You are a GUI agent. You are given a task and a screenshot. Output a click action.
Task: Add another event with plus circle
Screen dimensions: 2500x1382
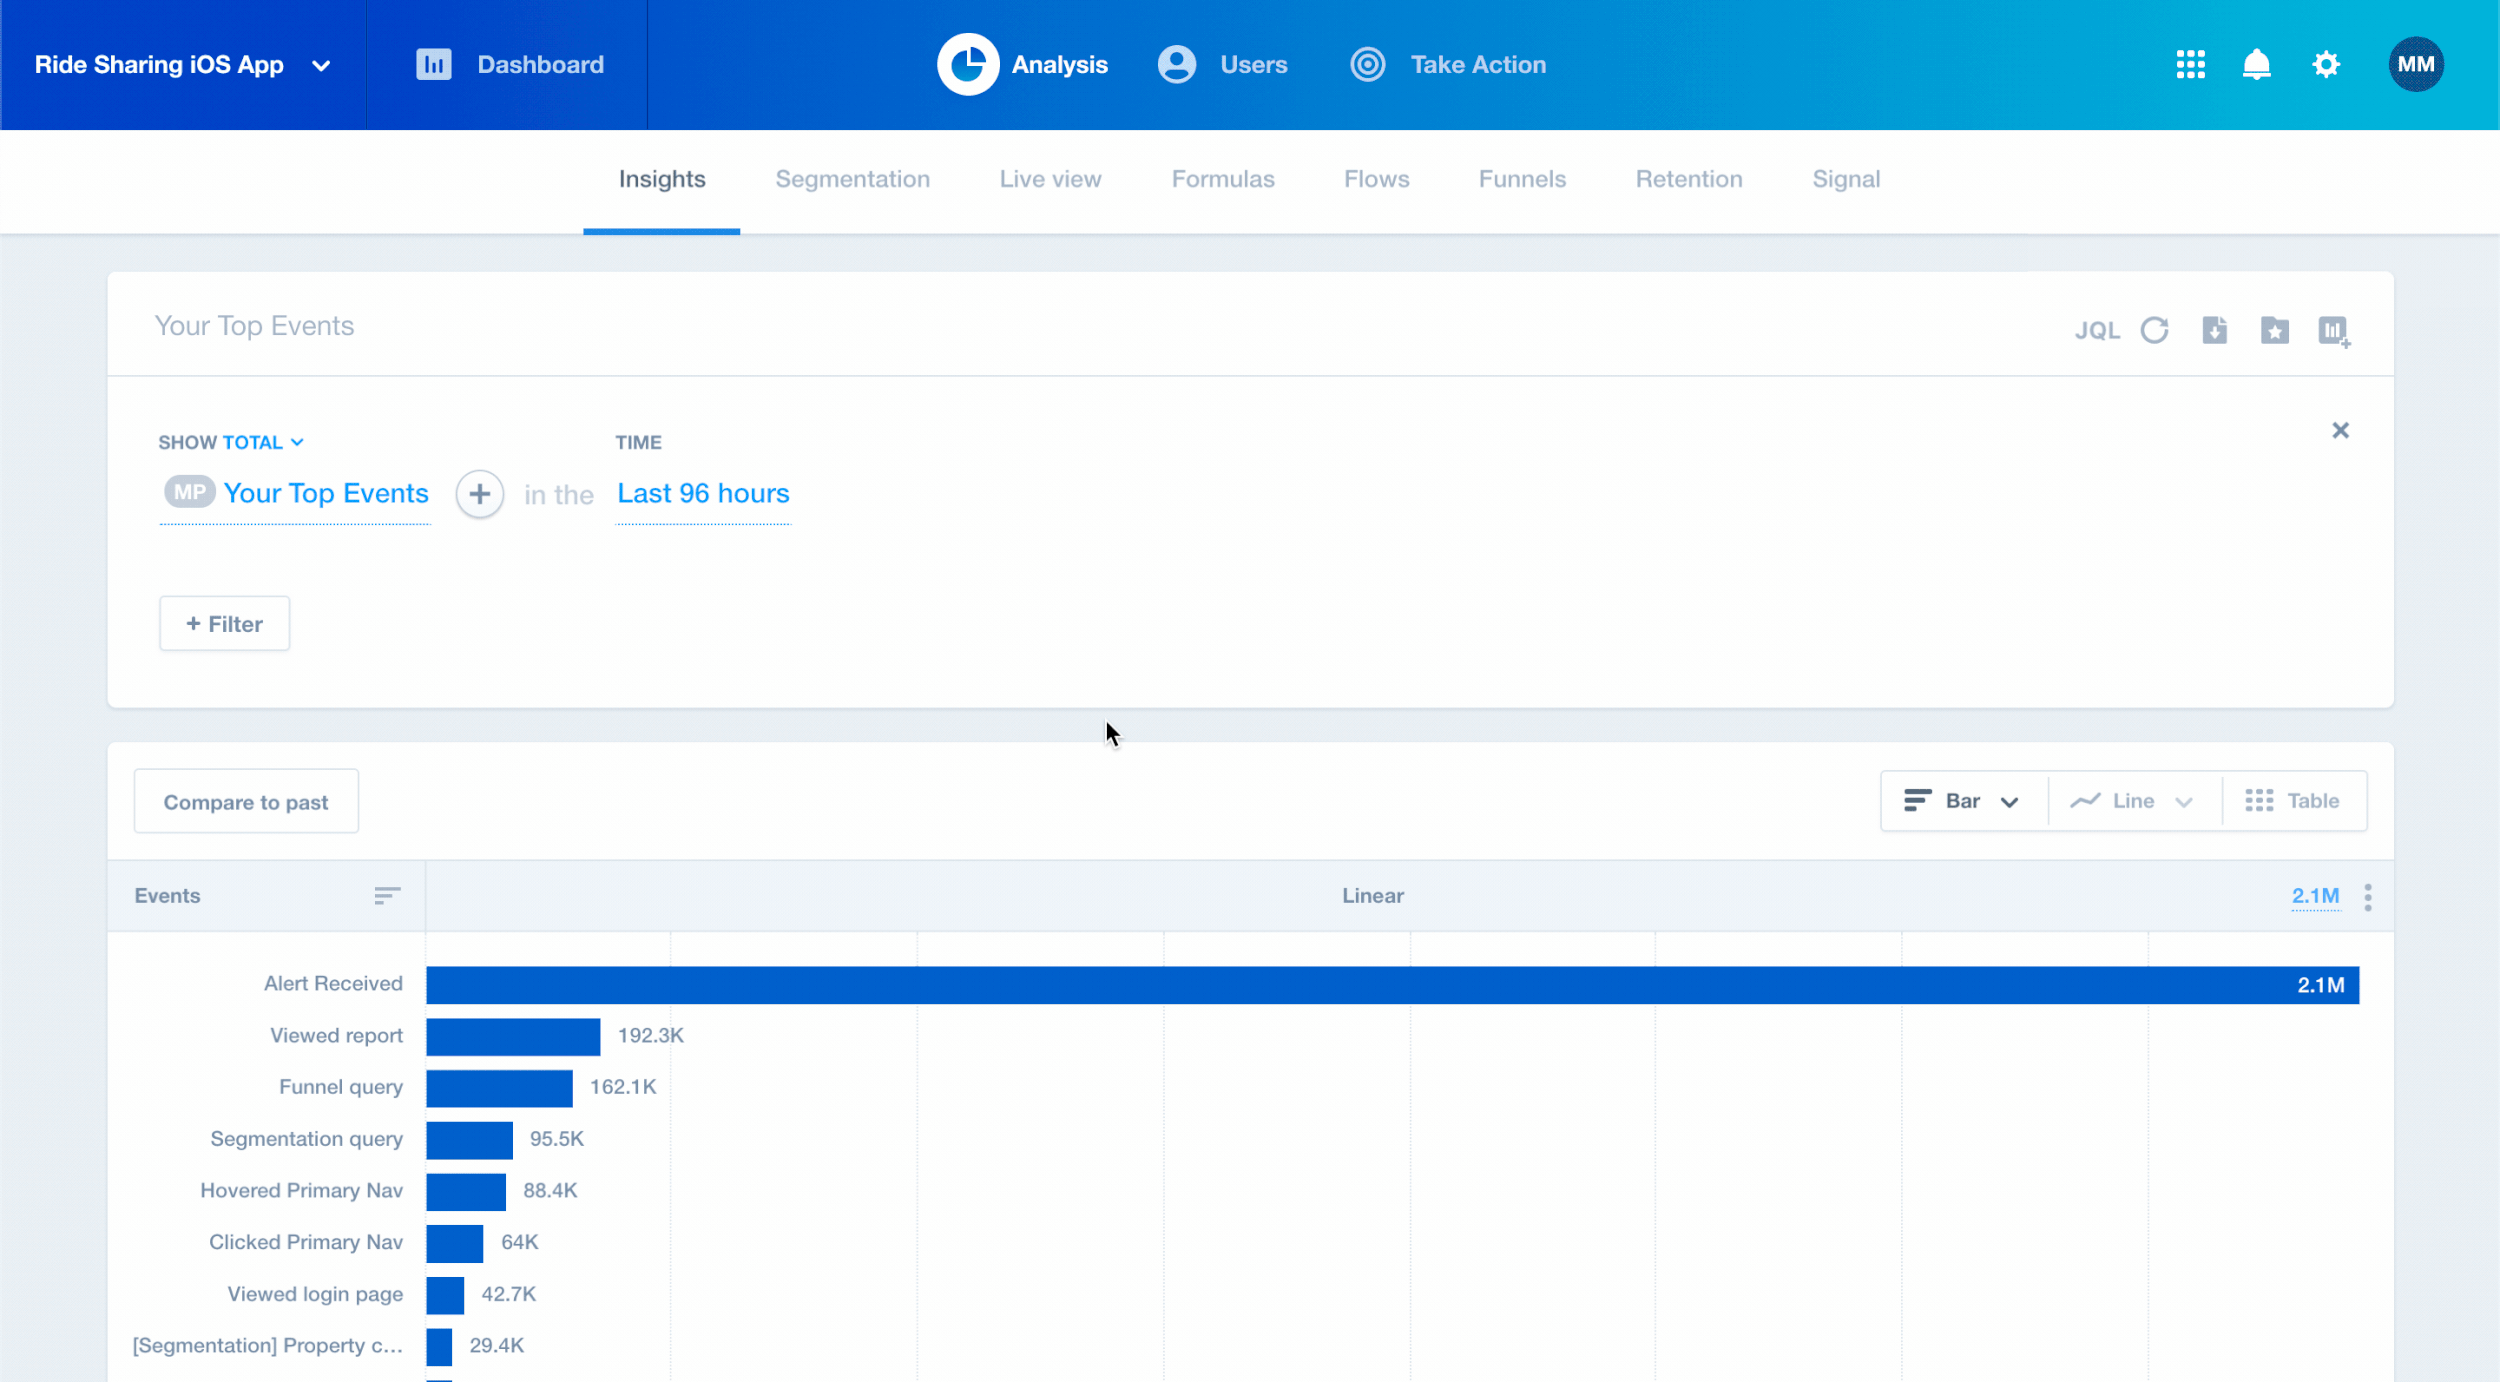[479, 493]
